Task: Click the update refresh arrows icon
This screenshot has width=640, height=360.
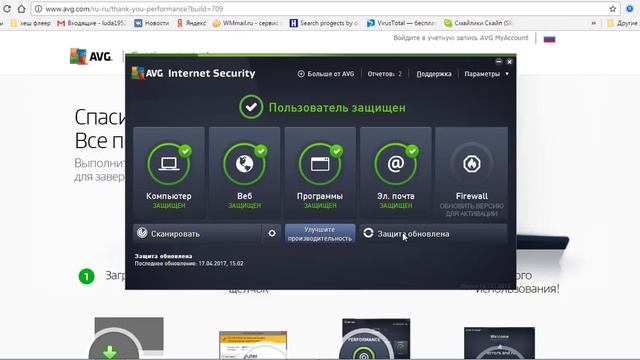Action: (x=368, y=233)
